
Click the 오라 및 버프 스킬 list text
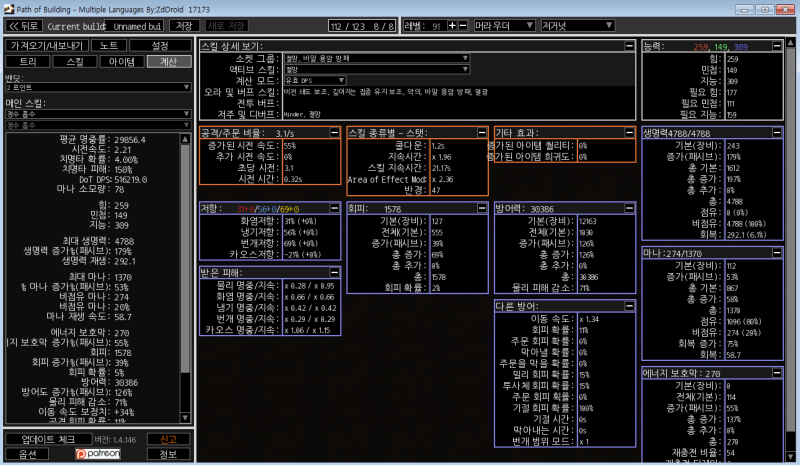click(386, 92)
